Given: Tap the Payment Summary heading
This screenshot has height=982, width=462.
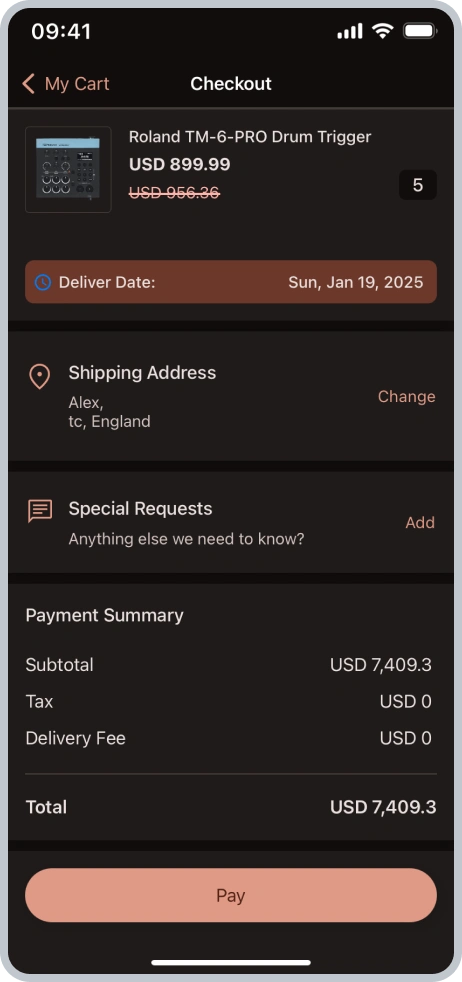Looking at the screenshot, I should [105, 615].
